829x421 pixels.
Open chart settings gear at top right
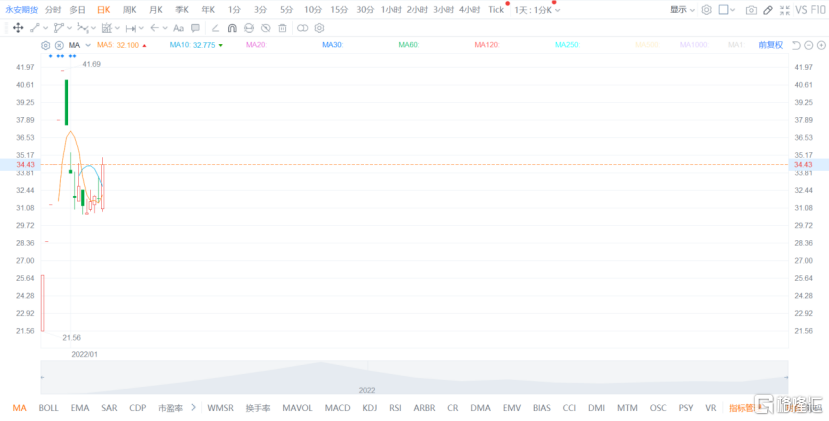(706, 10)
